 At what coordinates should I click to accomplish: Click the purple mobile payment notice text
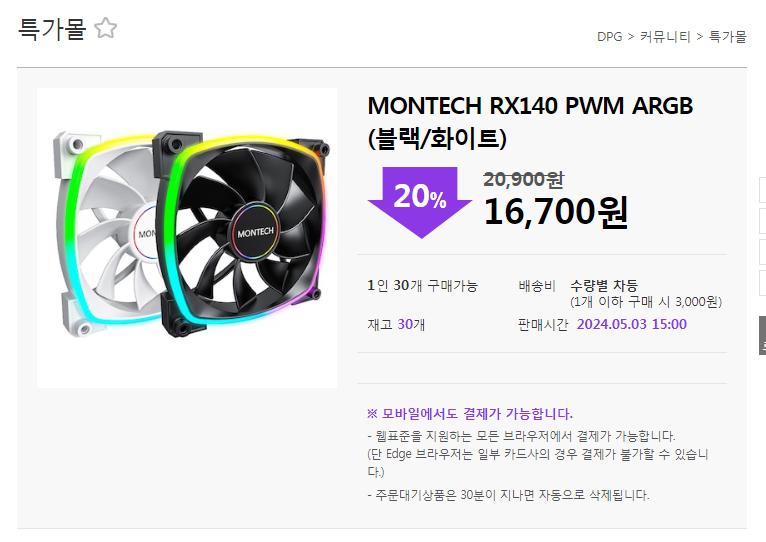click(x=469, y=413)
